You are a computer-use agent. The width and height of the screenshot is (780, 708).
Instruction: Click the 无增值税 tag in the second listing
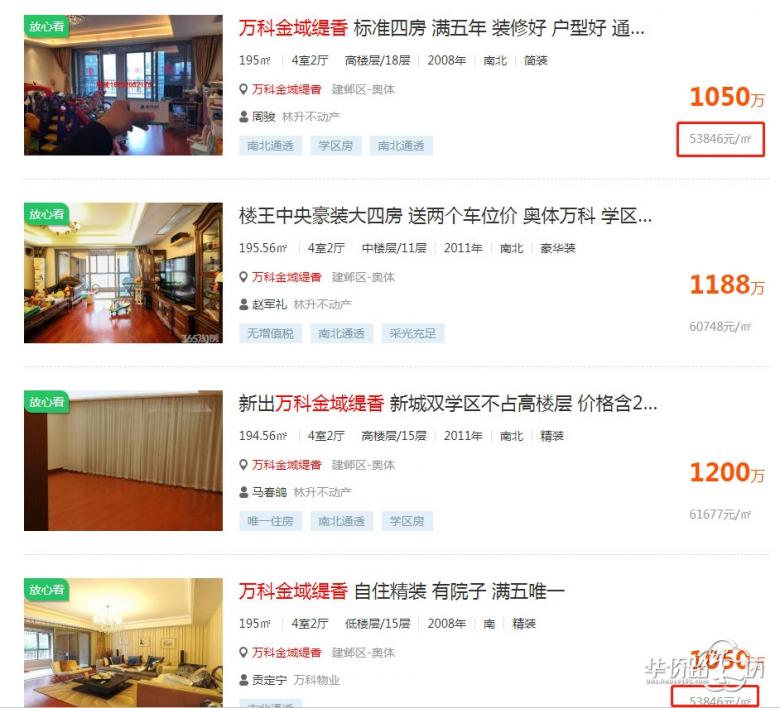271,333
